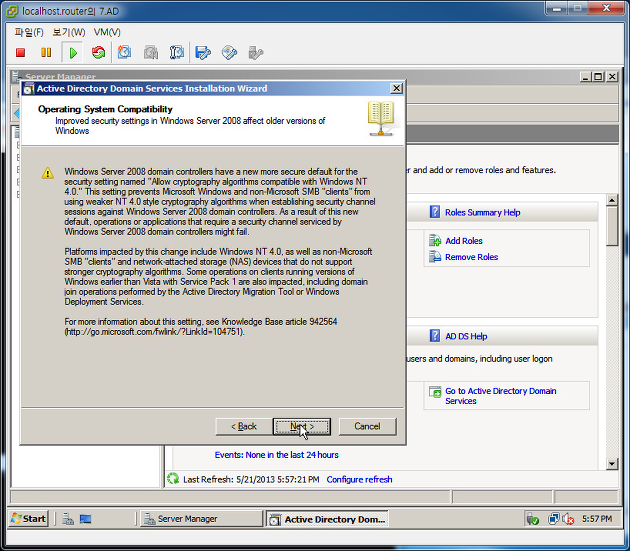Click the Add Roles link
The height and width of the screenshot is (551, 630).
coord(464,241)
